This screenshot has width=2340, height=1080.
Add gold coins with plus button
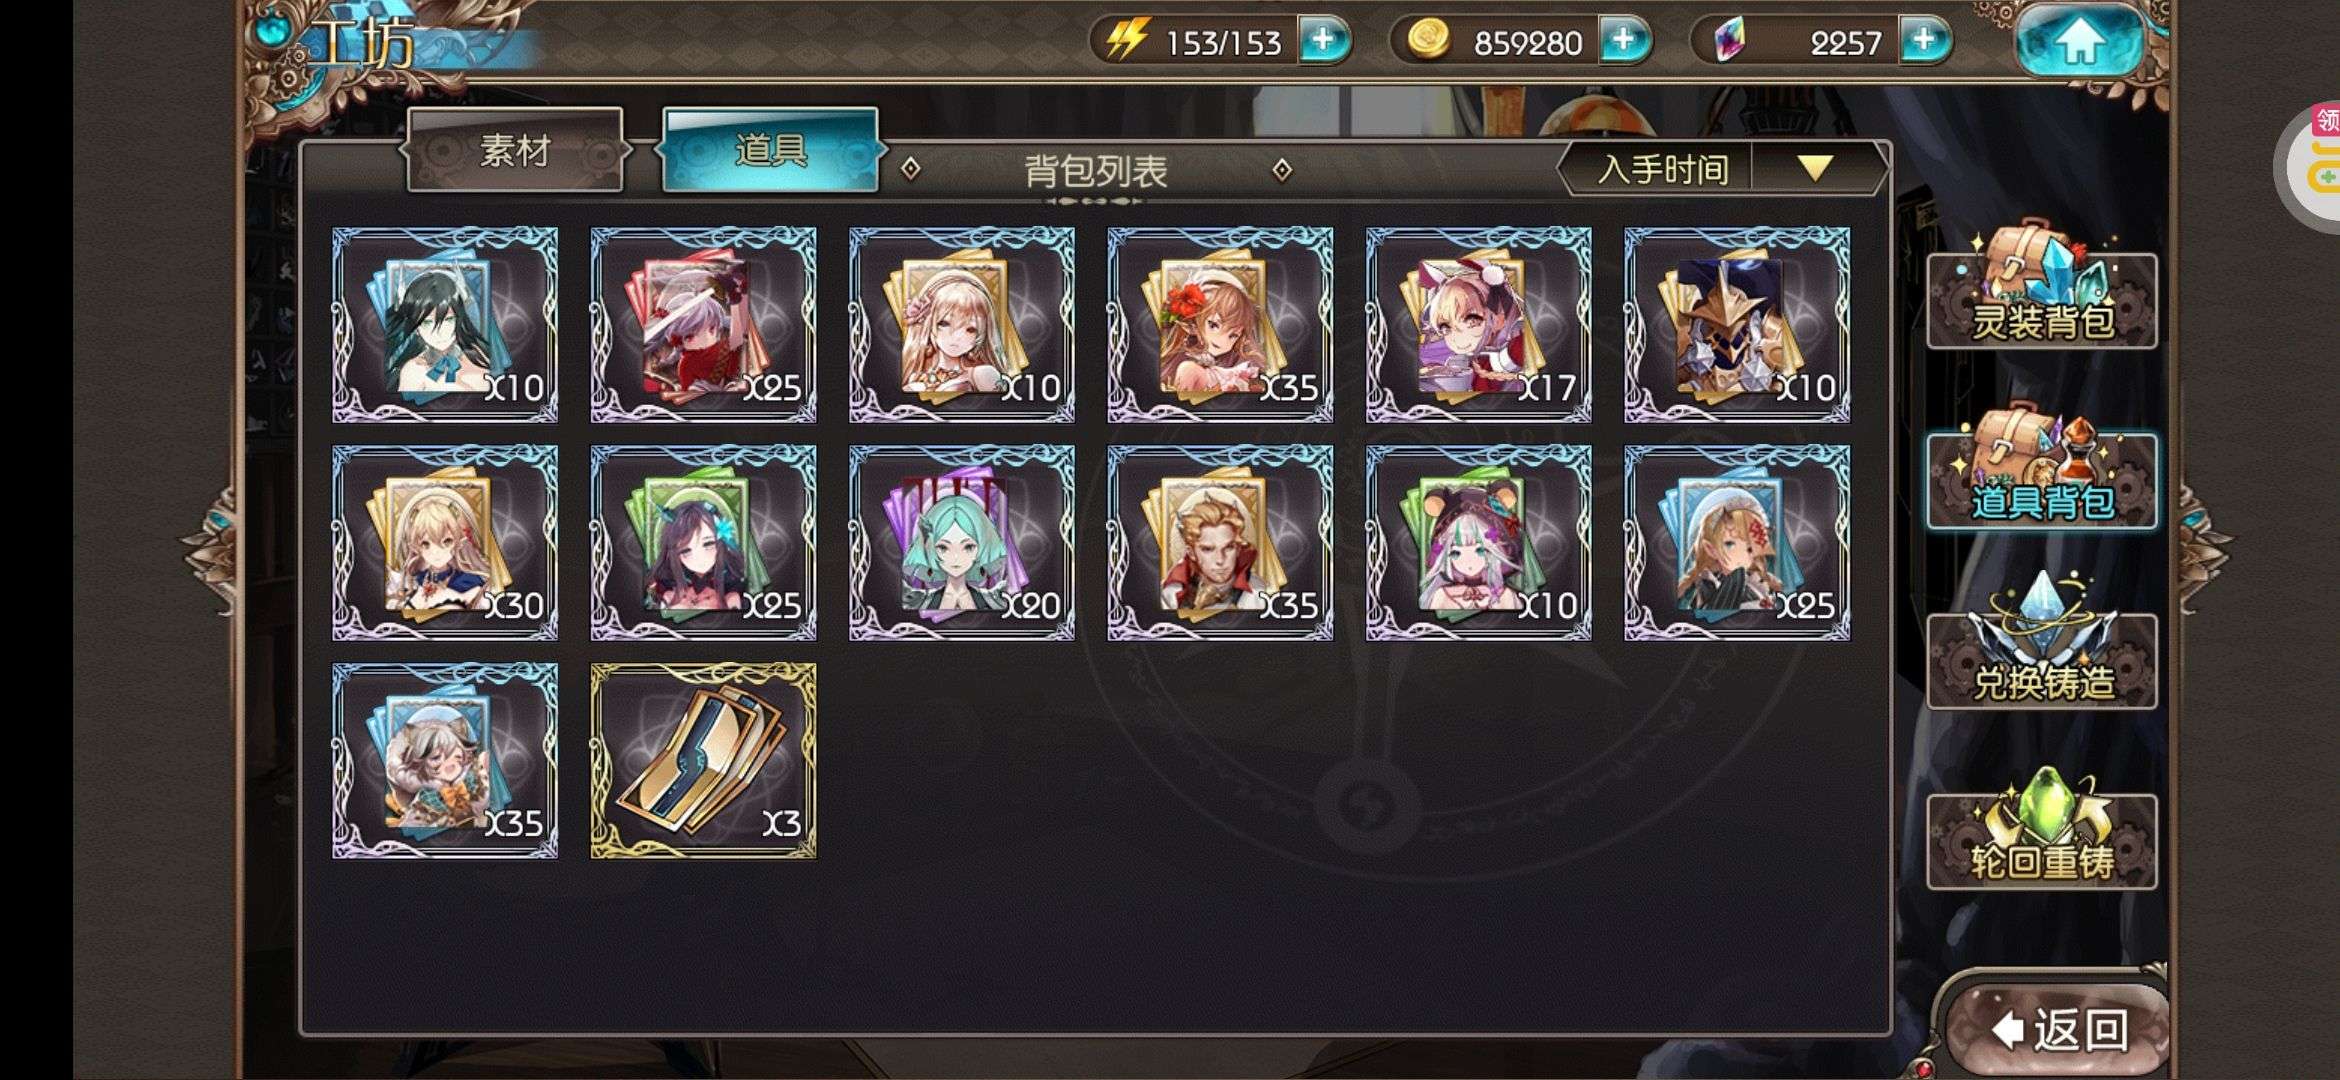[x=1625, y=41]
